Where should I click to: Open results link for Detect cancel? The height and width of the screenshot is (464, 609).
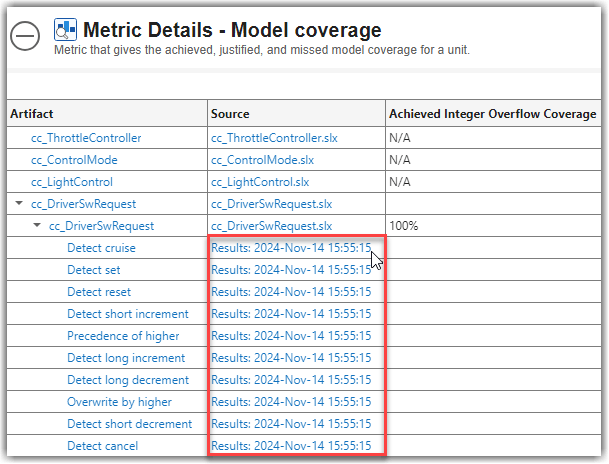pyautogui.click(x=291, y=446)
